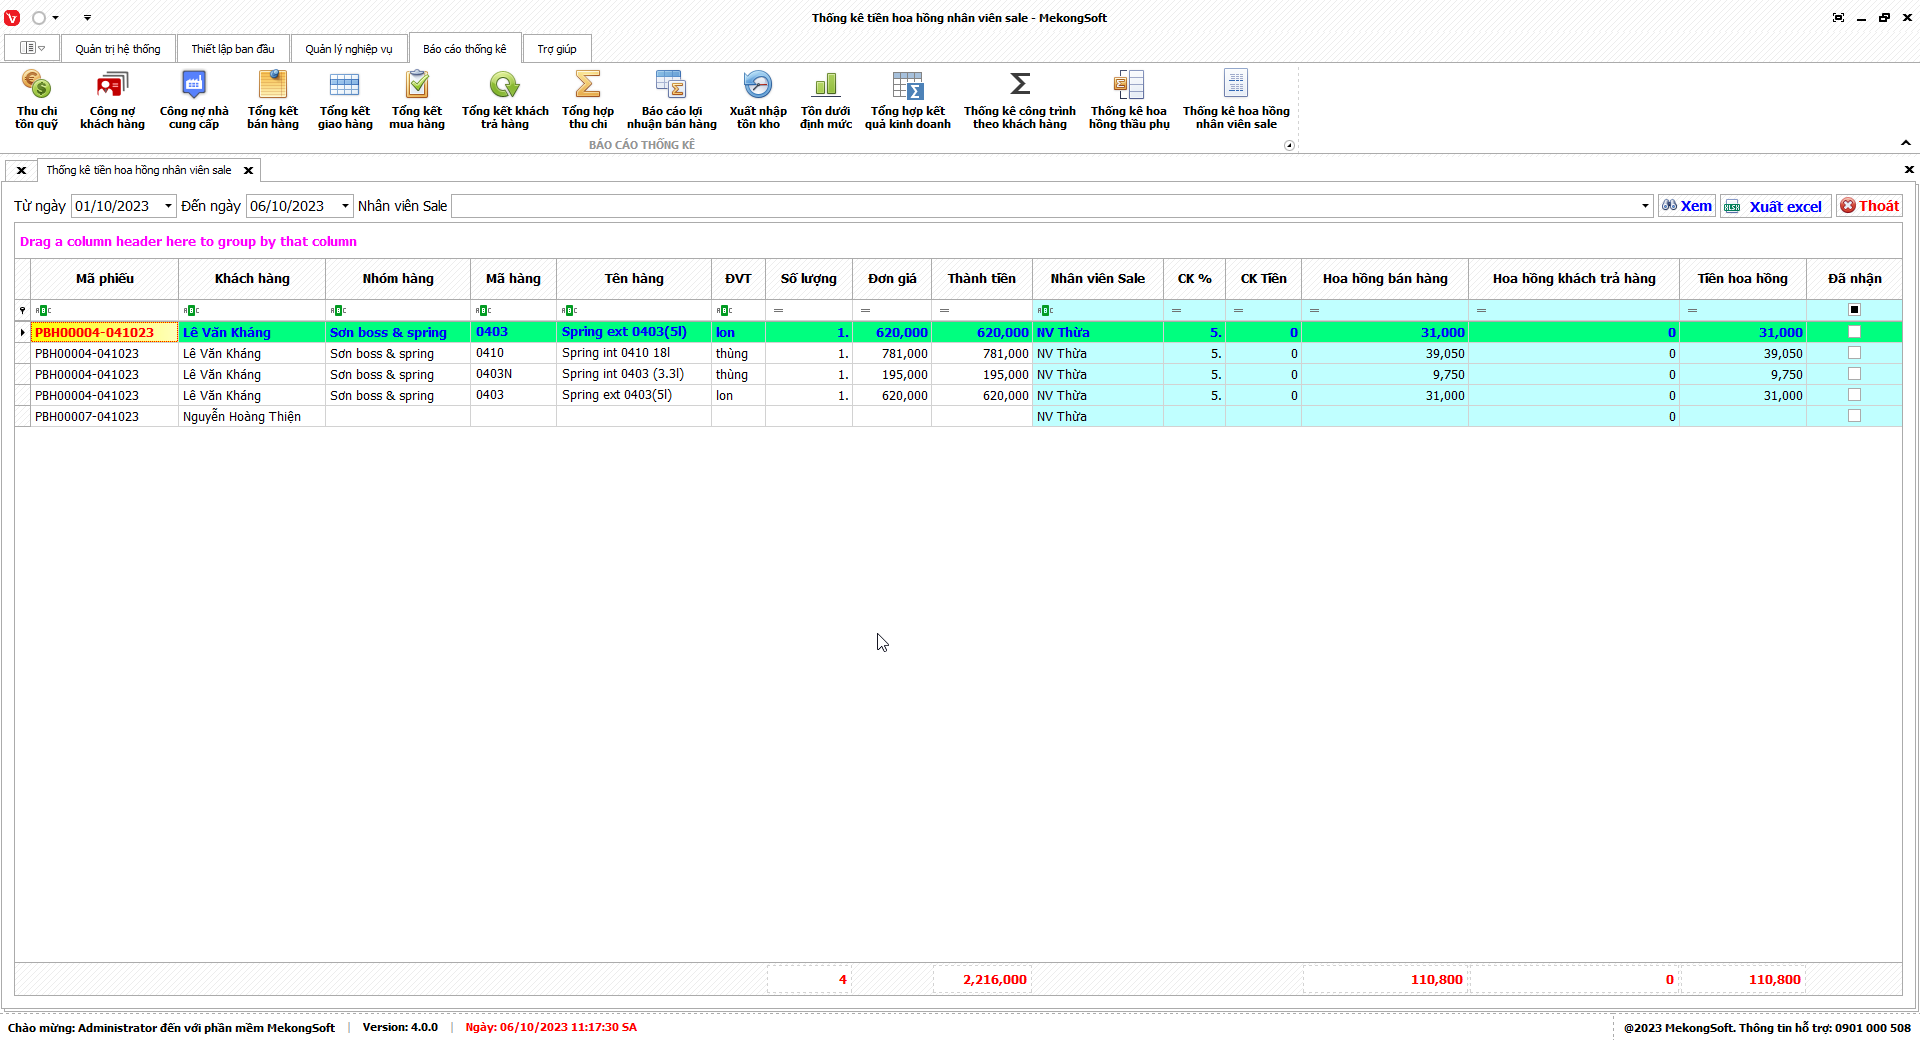This screenshot has height=1040, width=1920.
Task: Select Báo cáo thống kê ribbon tab
Action: tap(465, 49)
